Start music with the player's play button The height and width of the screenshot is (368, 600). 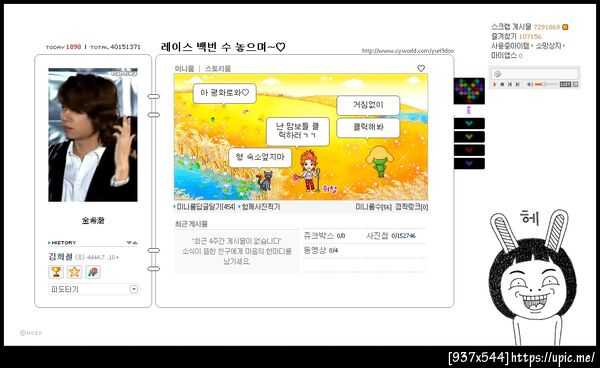coord(495,84)
